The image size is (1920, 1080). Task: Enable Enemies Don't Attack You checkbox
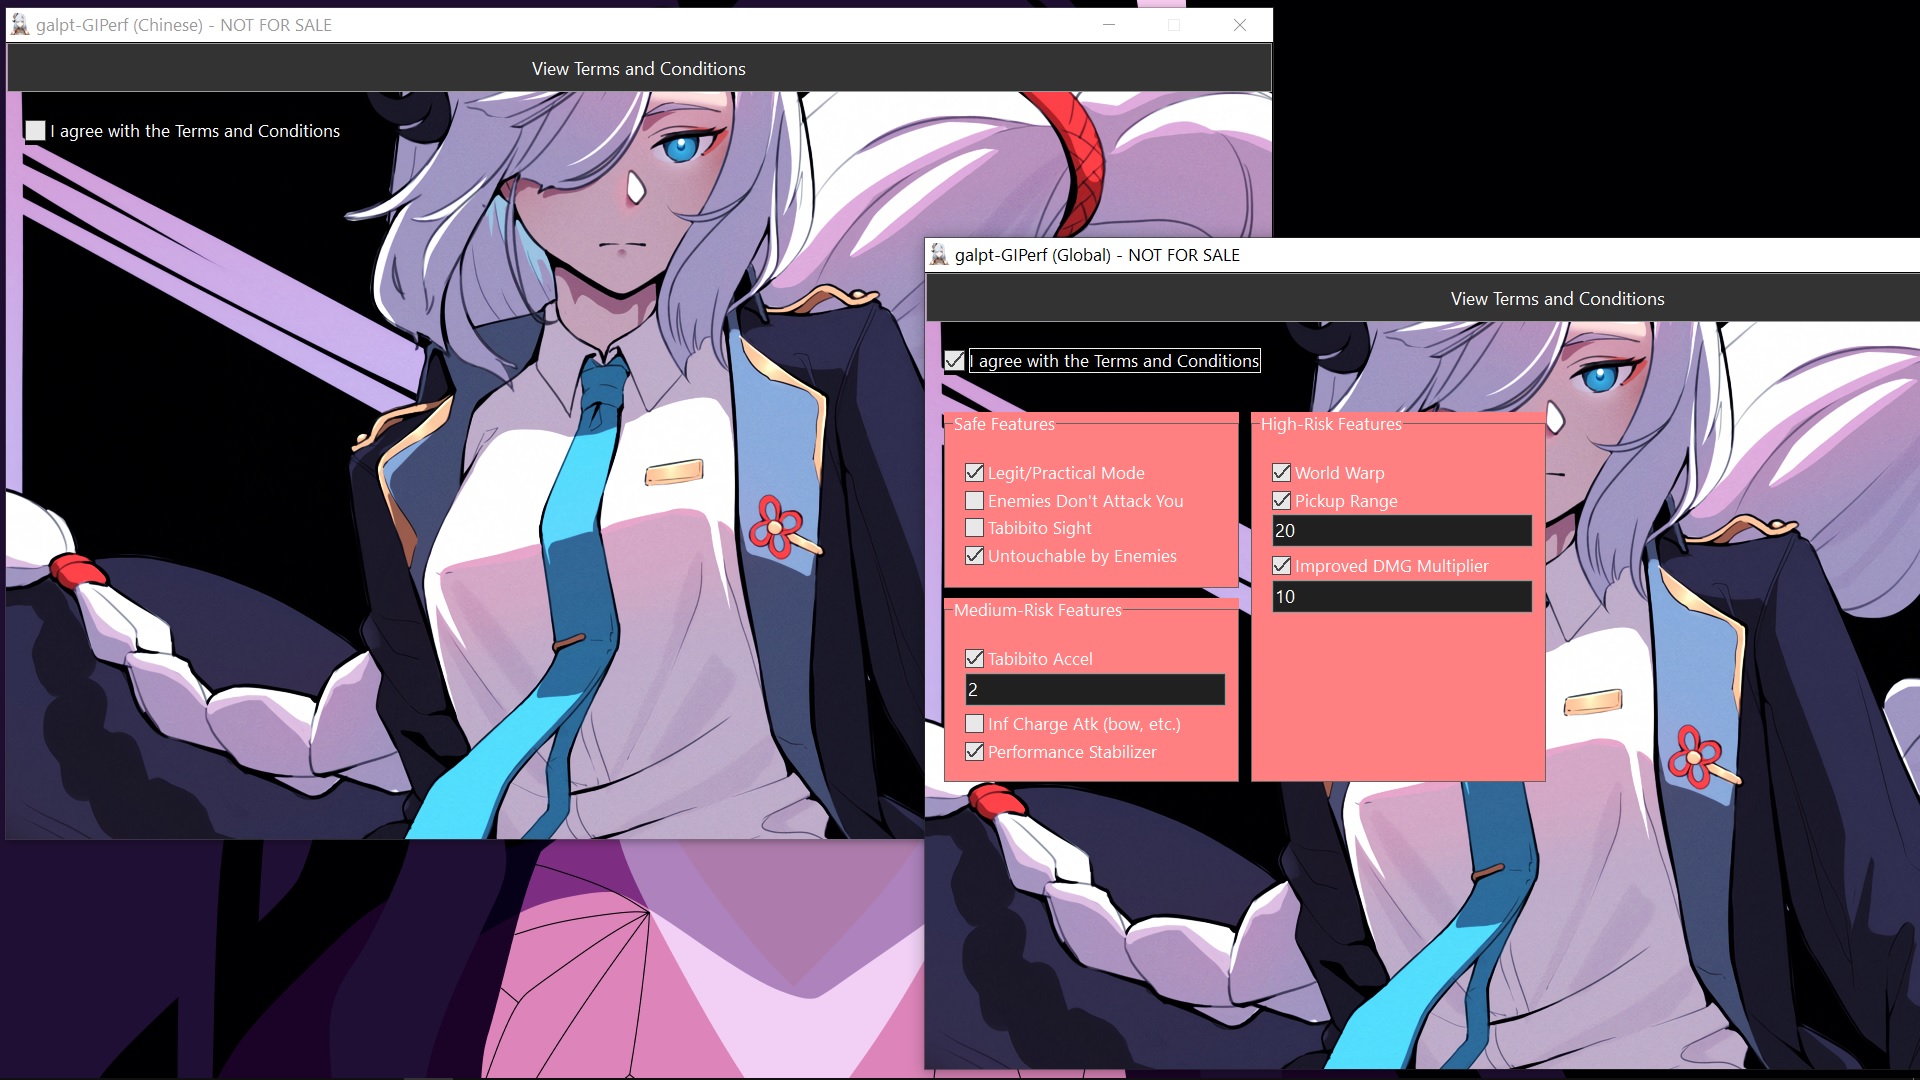coord(973,500)
